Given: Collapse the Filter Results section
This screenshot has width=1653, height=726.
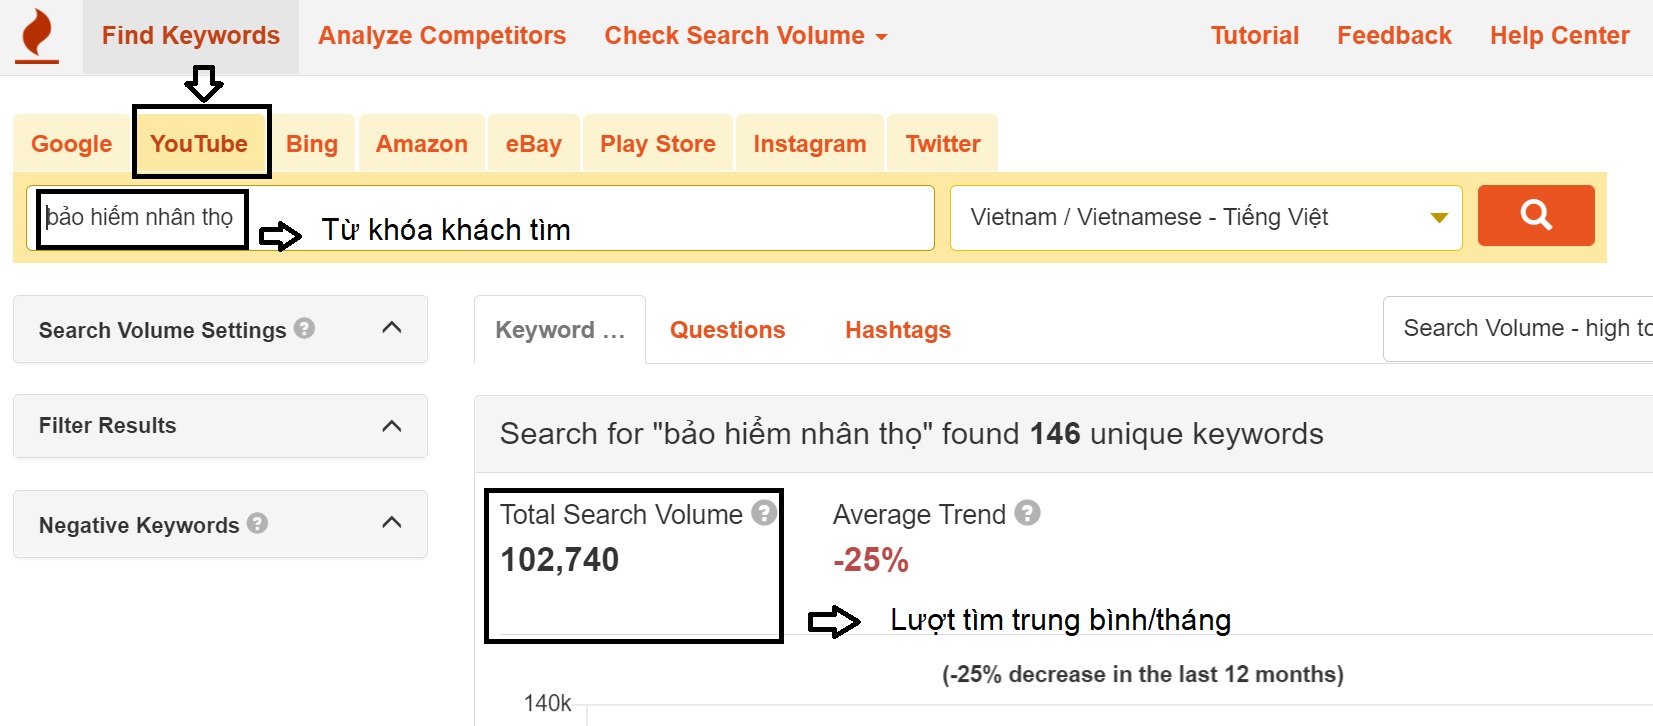Looking at the screenshot, I should (x=391, y=424).
